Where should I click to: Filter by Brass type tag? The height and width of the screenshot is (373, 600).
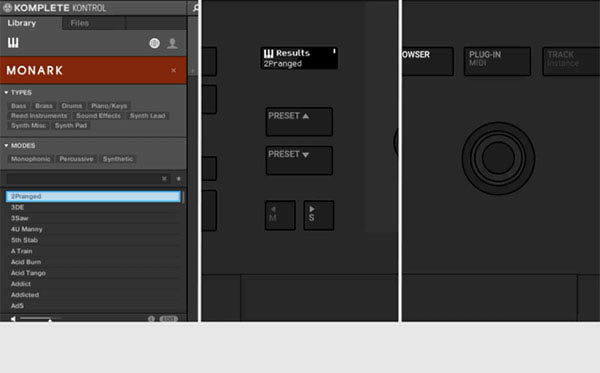(44, 106)
